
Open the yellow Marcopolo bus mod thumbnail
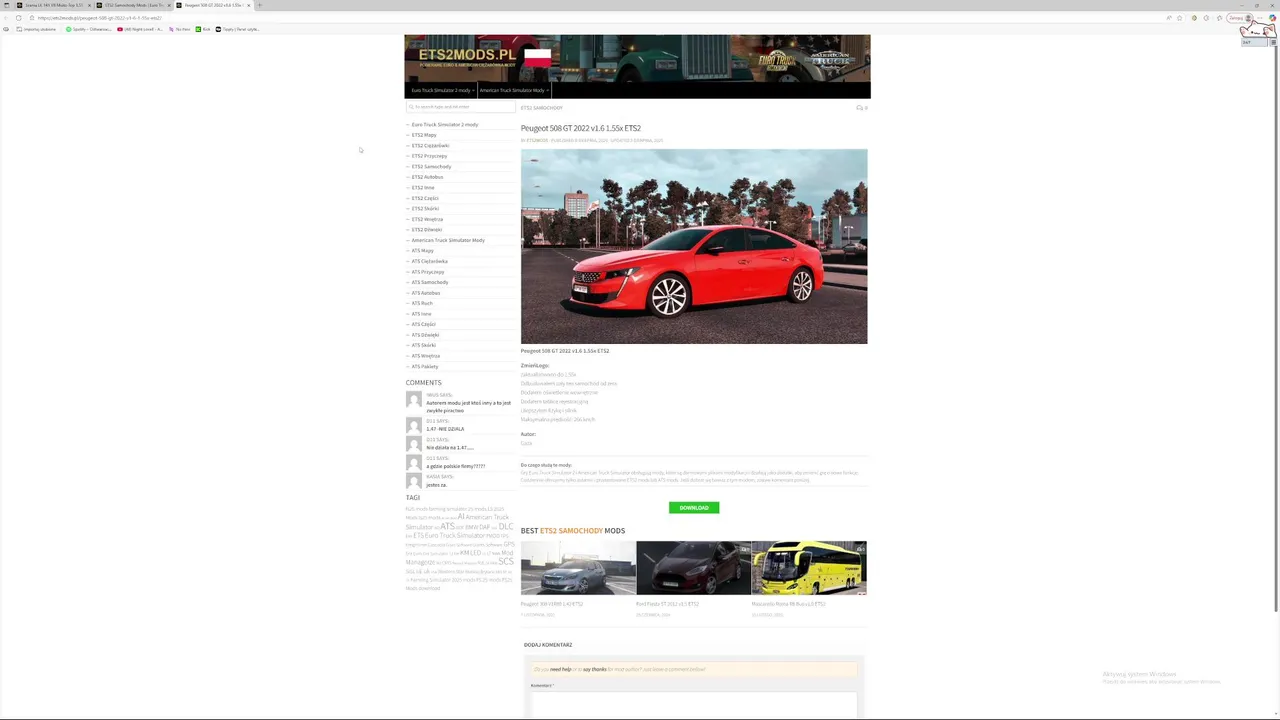[809, 568]
